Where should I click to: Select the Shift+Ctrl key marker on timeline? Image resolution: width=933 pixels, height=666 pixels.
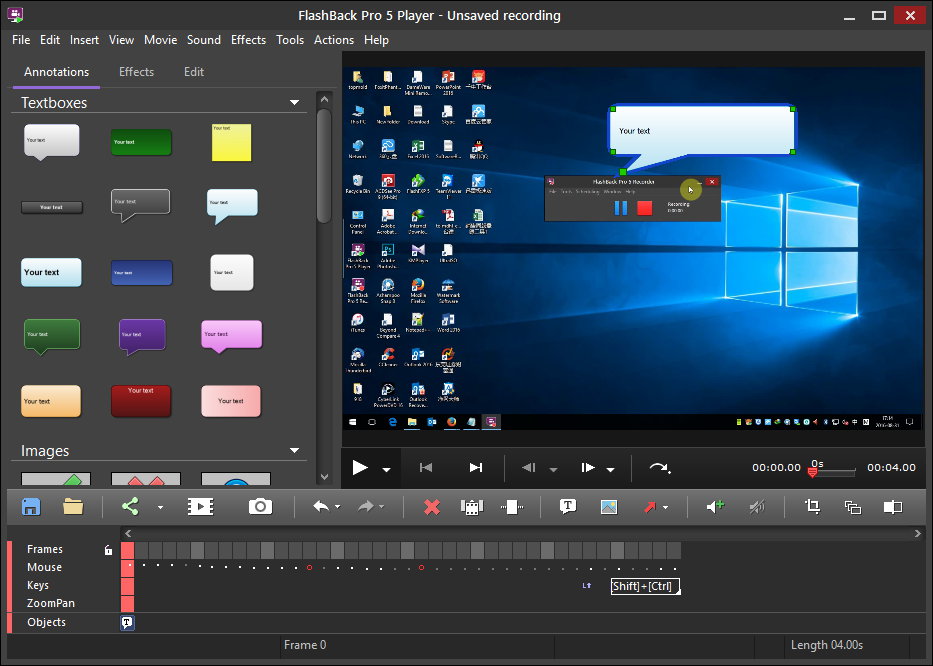coord(644,586)
